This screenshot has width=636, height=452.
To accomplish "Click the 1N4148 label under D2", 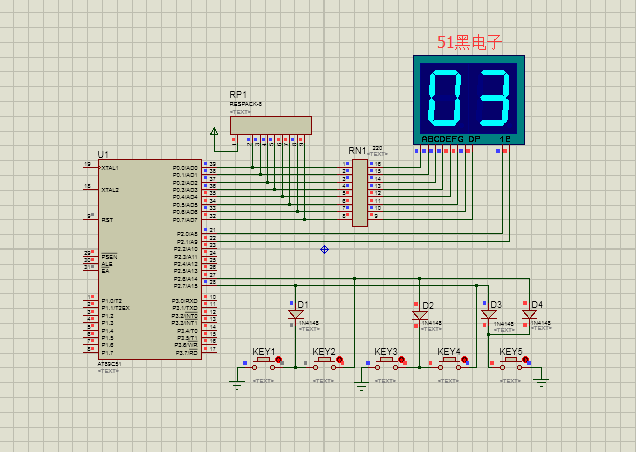I will pyautogui.click(x=432, y=323).
